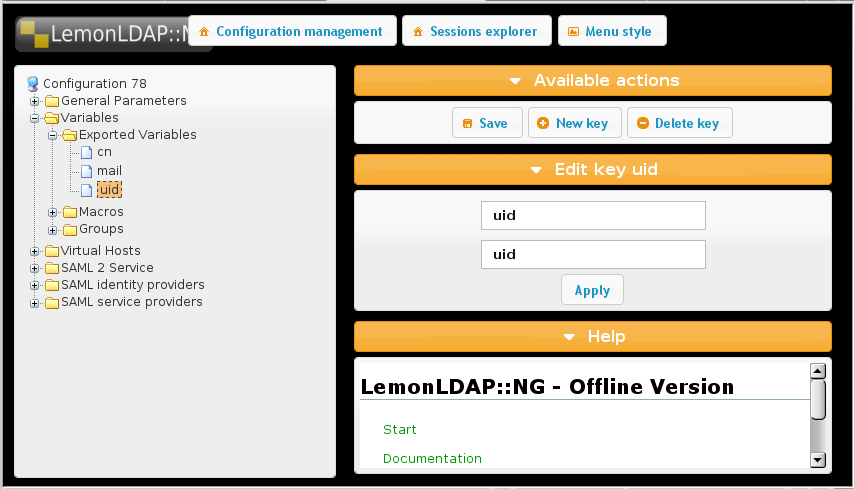
Task: Select the Configuration 78 tree label
Action: click(x=95, y=83)
